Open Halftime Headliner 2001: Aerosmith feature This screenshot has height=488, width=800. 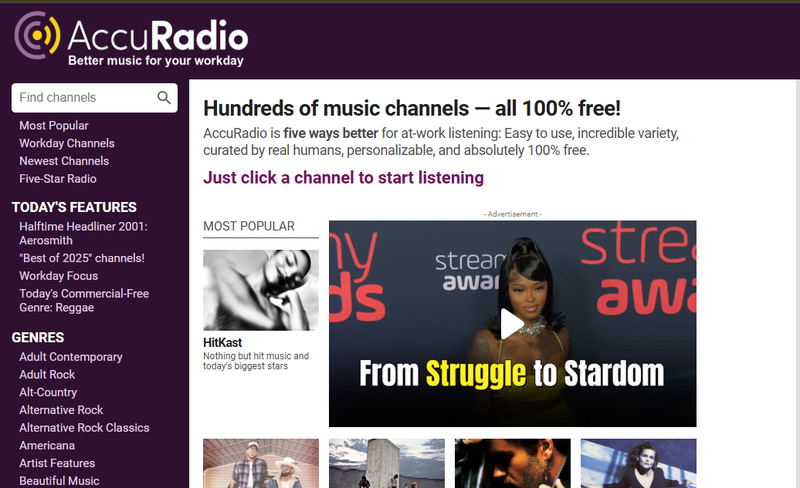83,233
